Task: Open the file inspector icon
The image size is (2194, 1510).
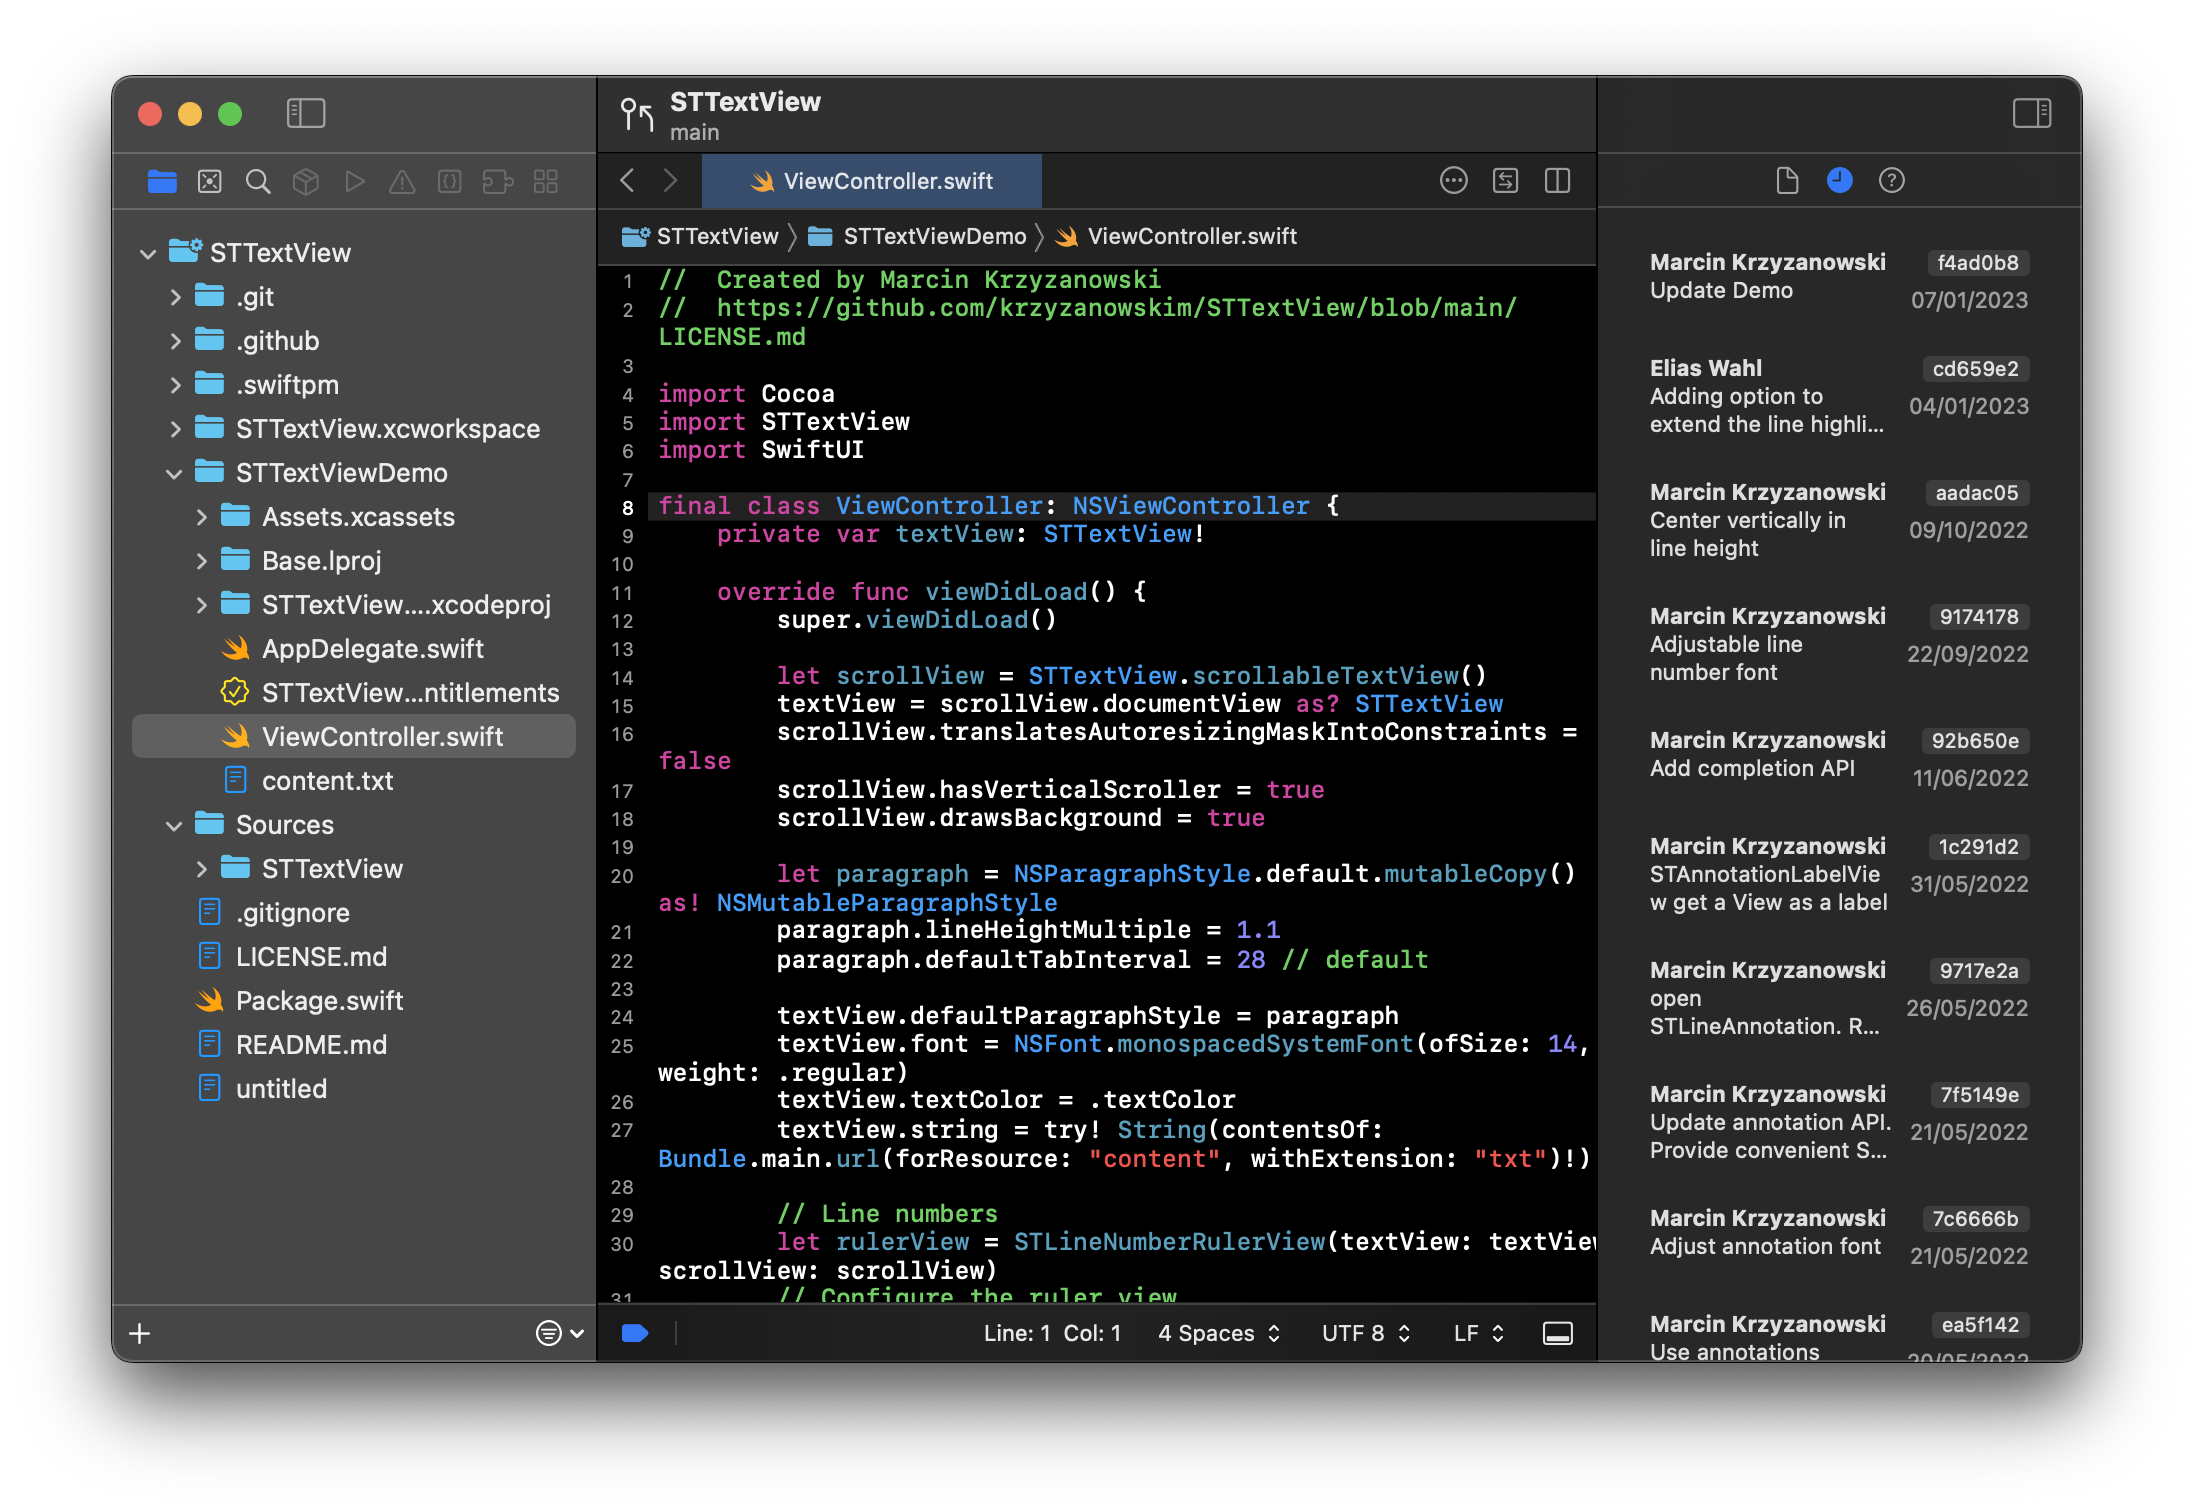Action: point(1788,180)
